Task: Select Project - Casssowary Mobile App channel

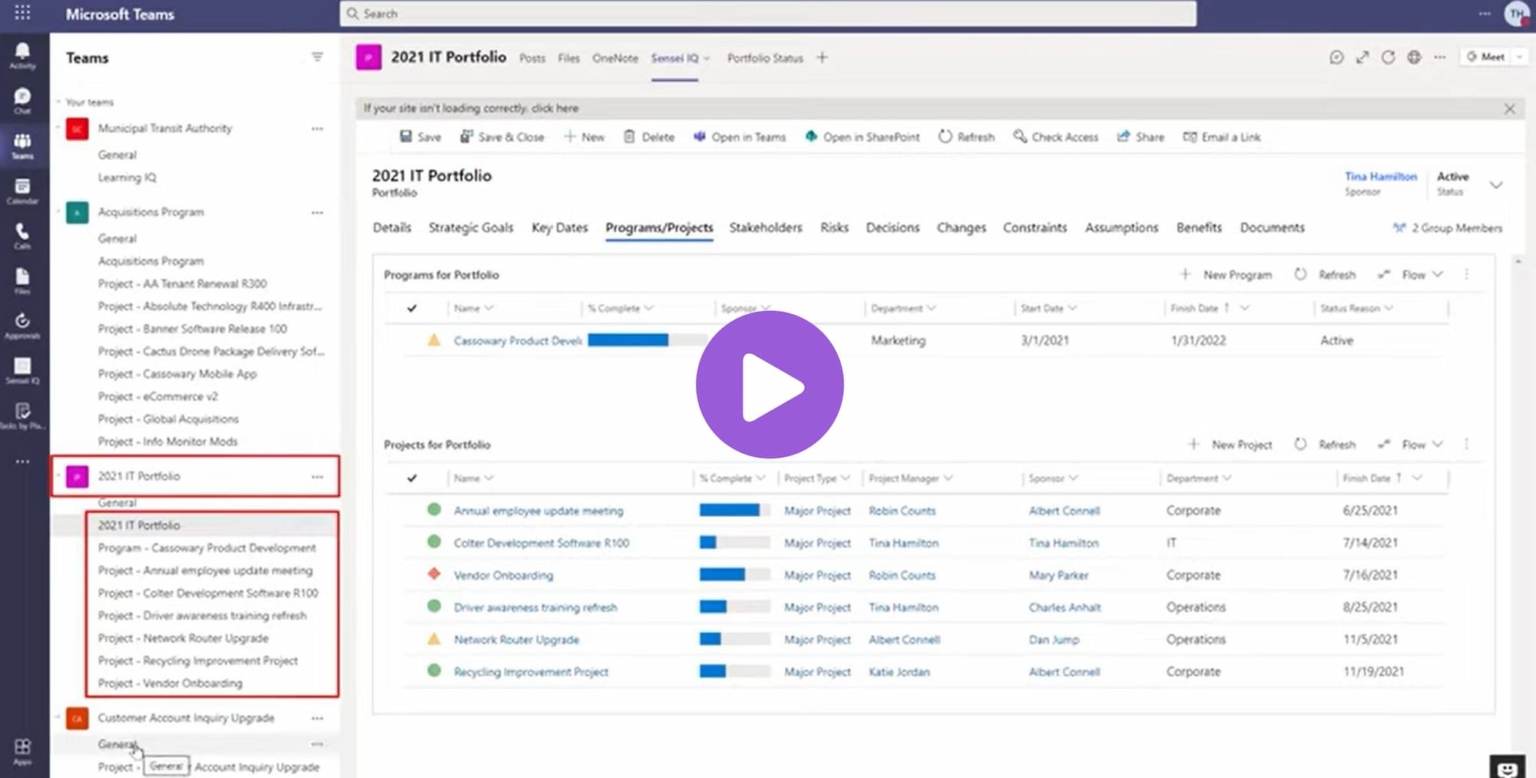Action: tap(177, 374)
